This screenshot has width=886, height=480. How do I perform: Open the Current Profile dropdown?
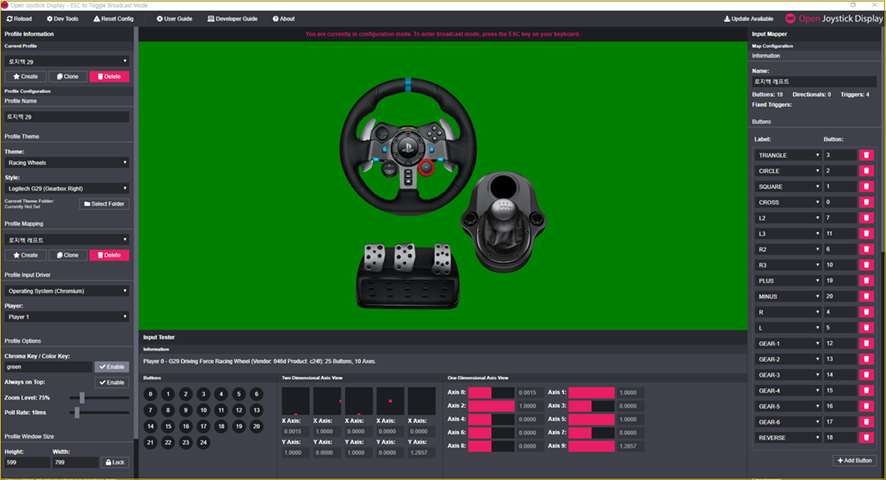[67, 61]
